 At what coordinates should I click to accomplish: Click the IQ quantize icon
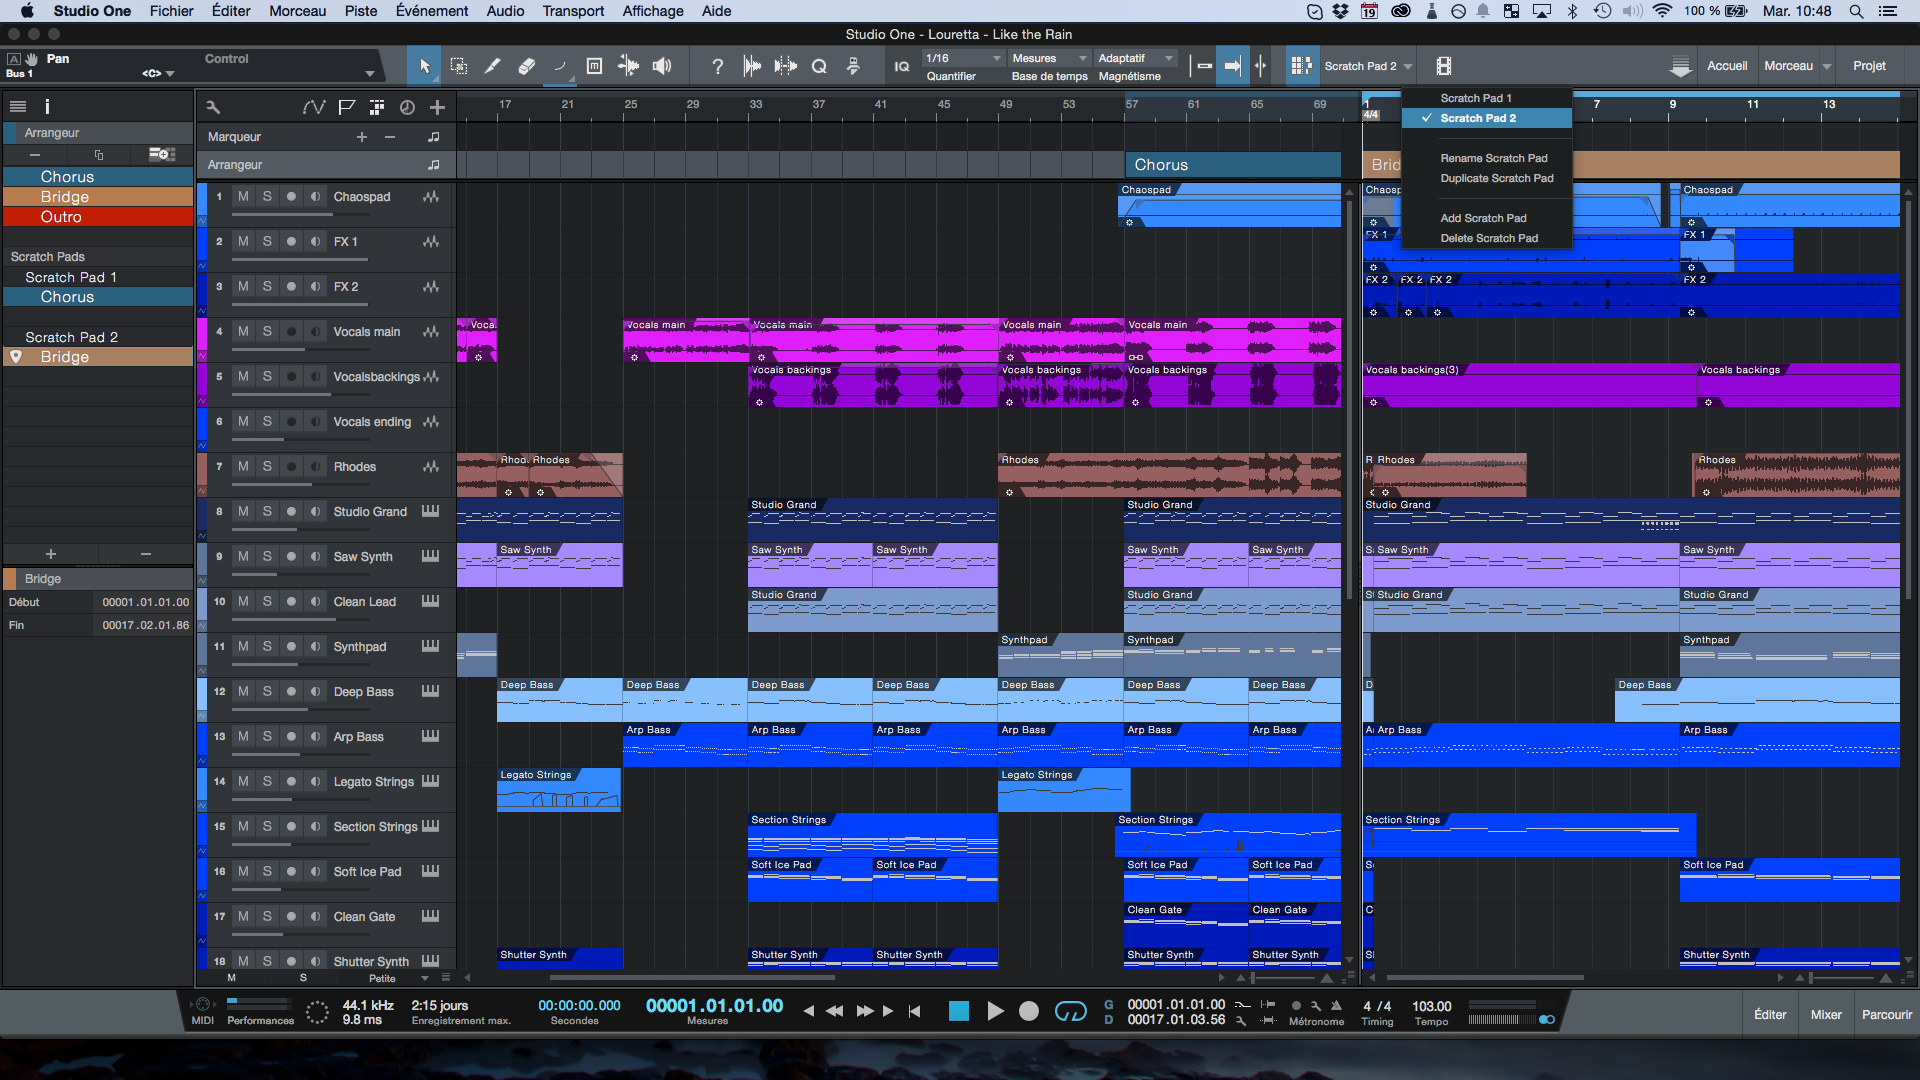[x=901, y=66]
